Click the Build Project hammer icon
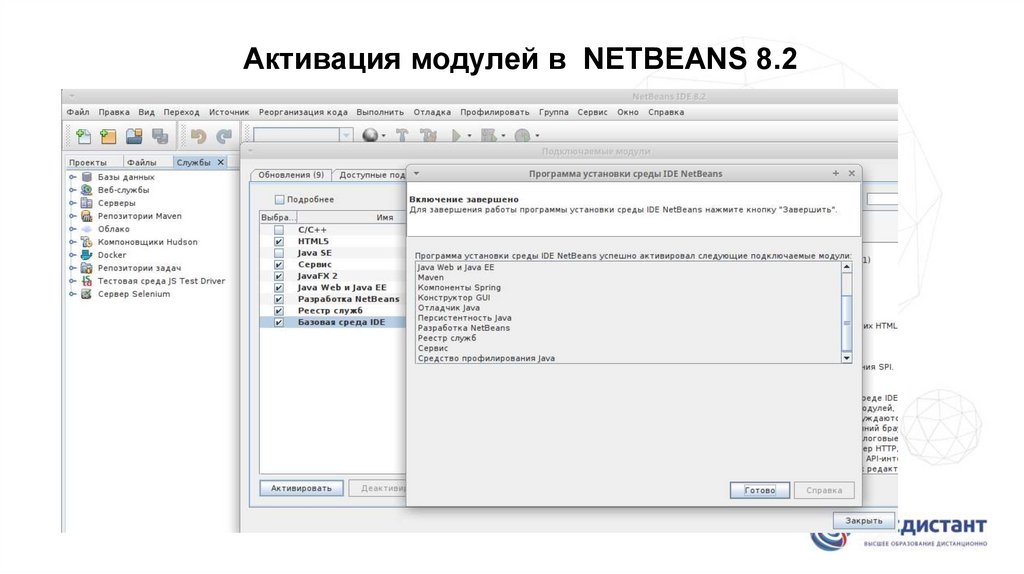Screen dimensions: 1024x574 402,135
